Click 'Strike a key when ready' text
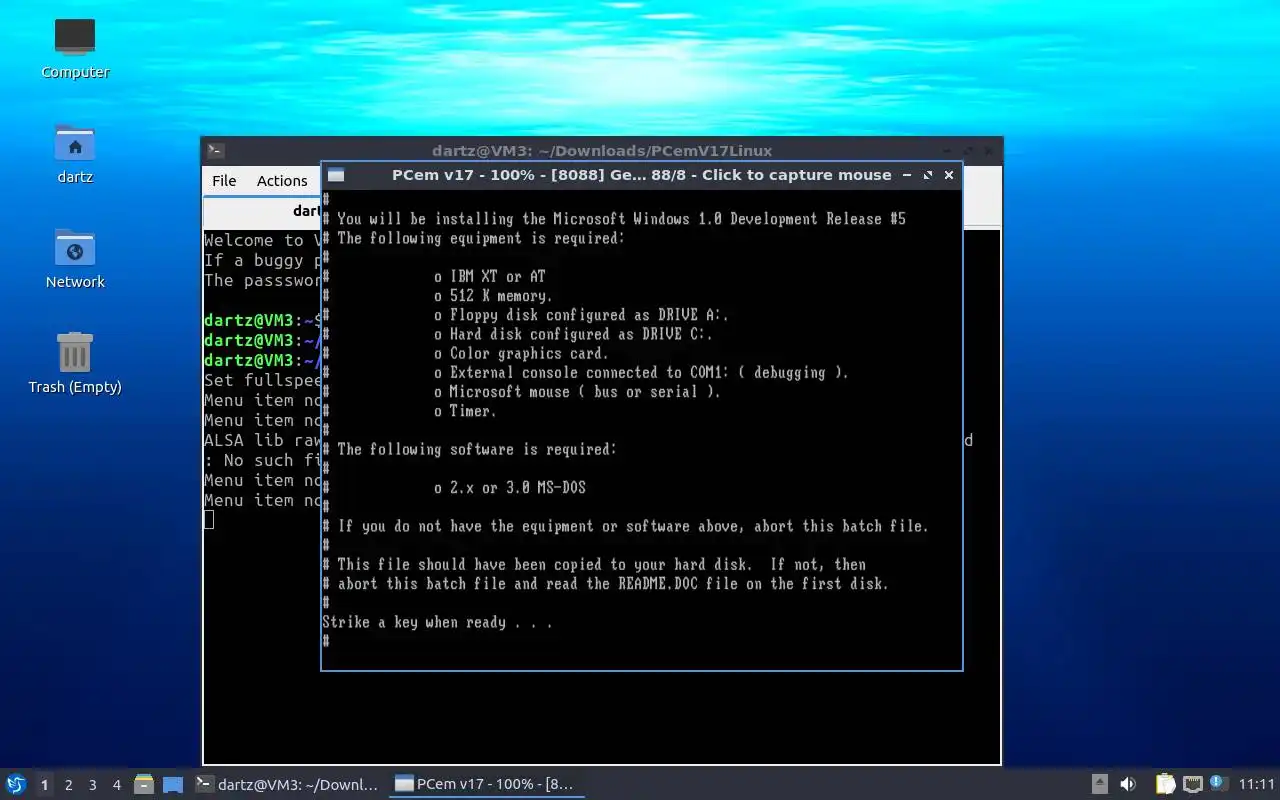 point(437,622)
